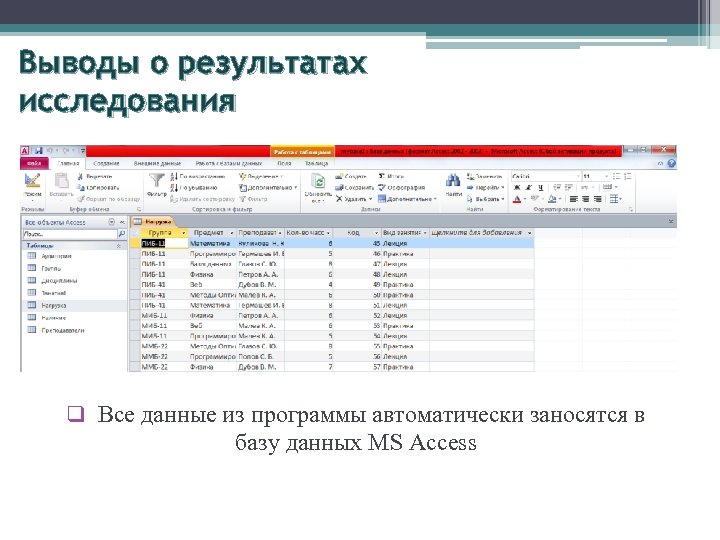Open the font size 11 combo box
The image size is (720, 540).
point(596,176)
